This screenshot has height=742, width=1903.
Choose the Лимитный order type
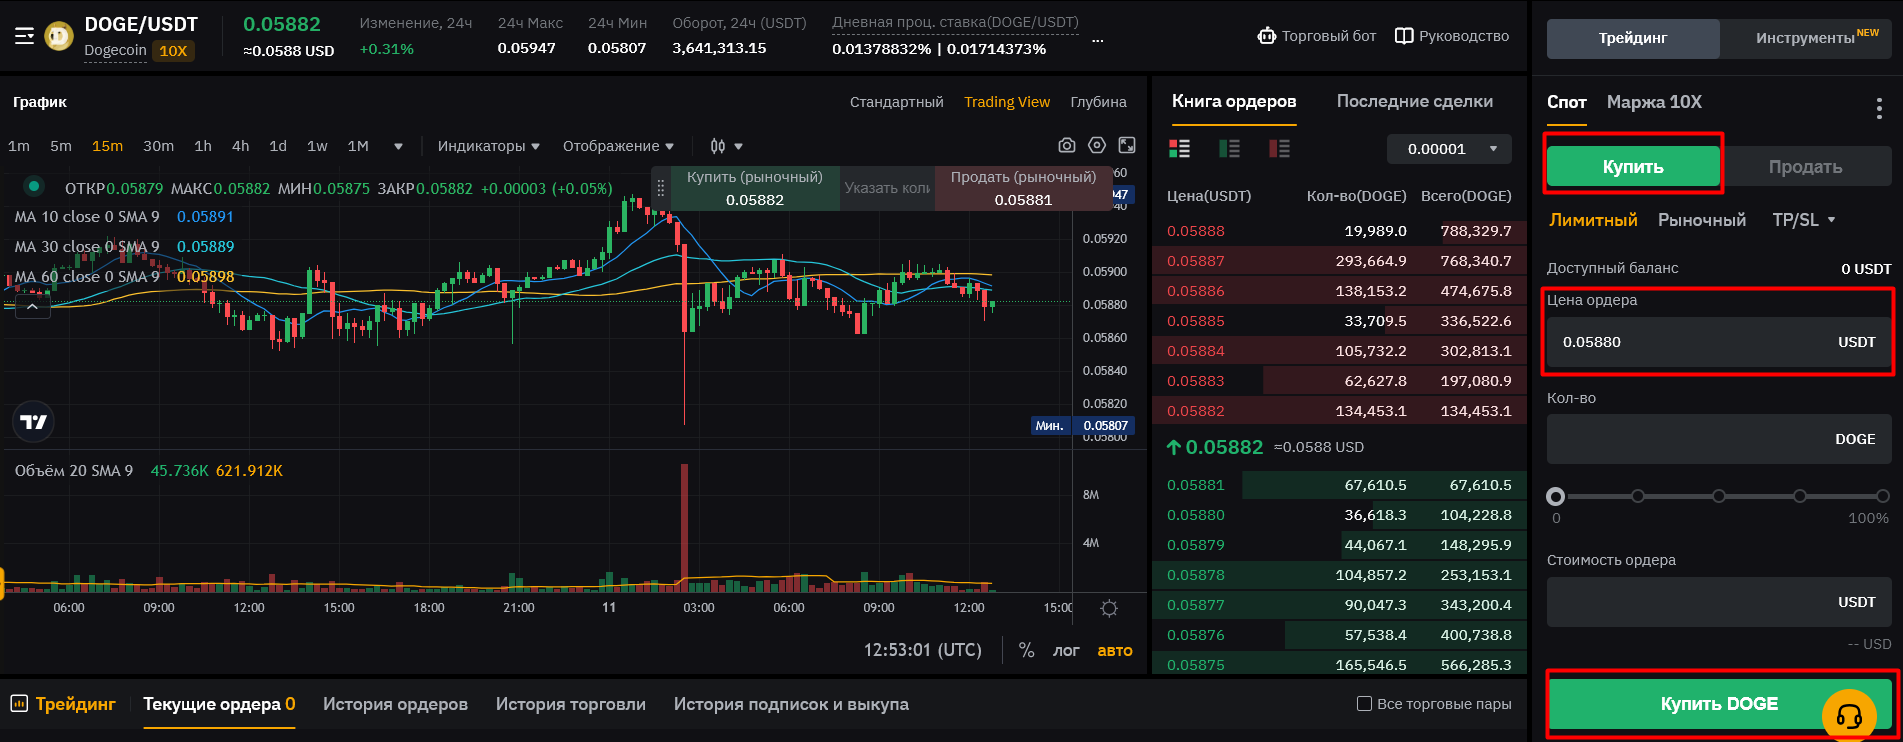pyautogui.click(x=1593, y=220)
